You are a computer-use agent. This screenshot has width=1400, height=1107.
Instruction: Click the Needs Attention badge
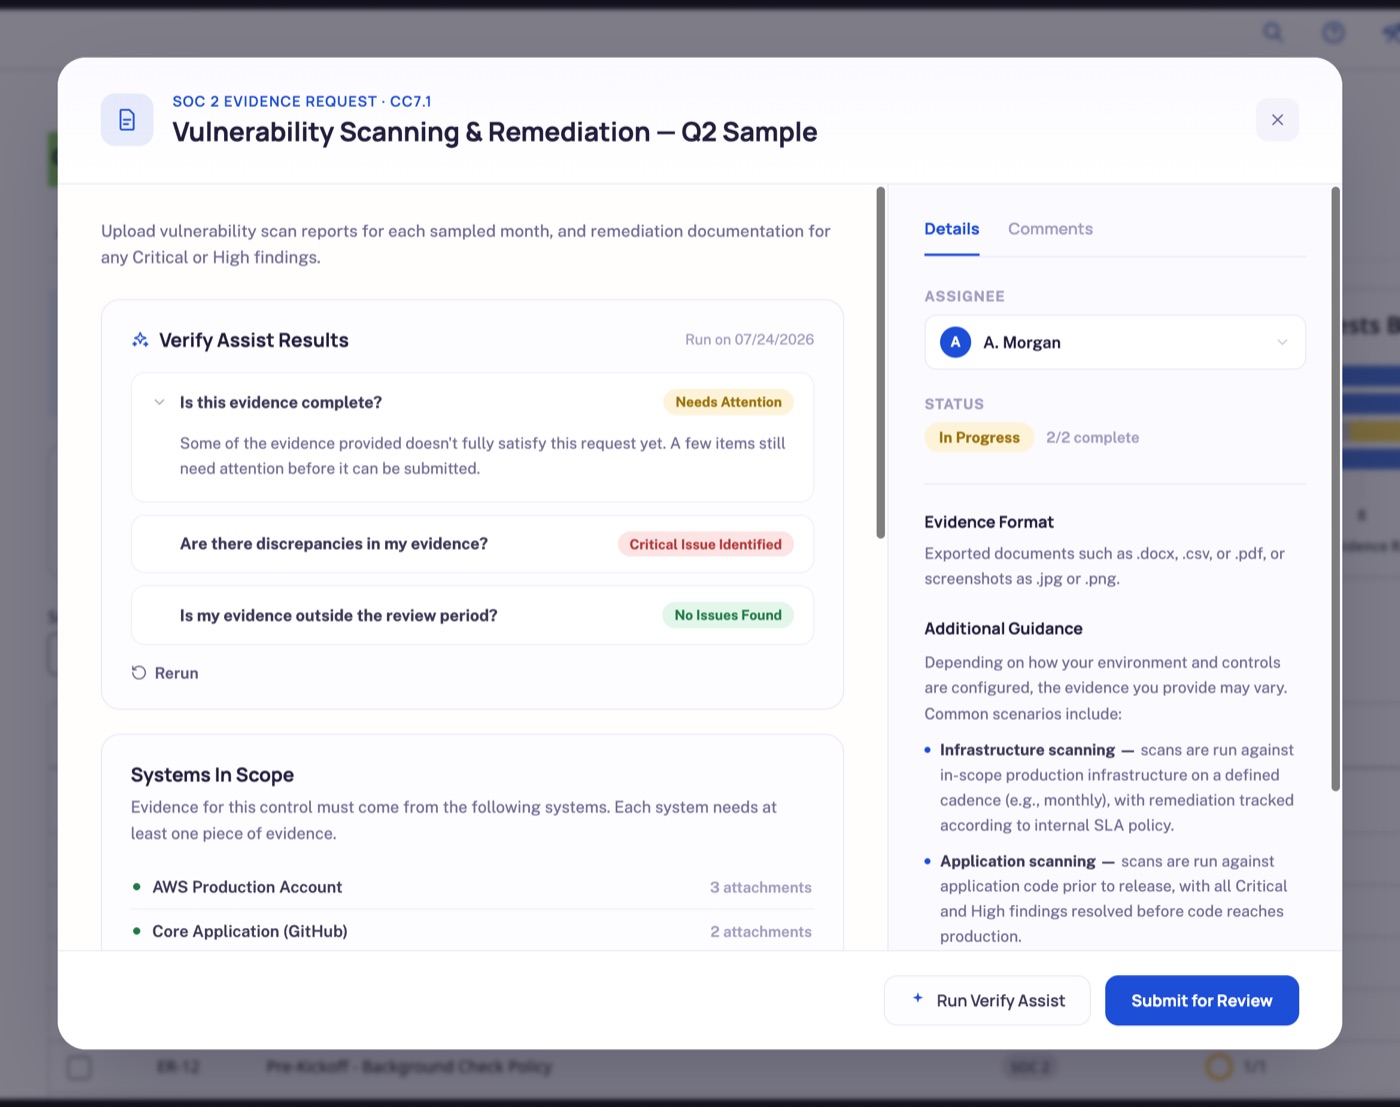click(729, 402)
